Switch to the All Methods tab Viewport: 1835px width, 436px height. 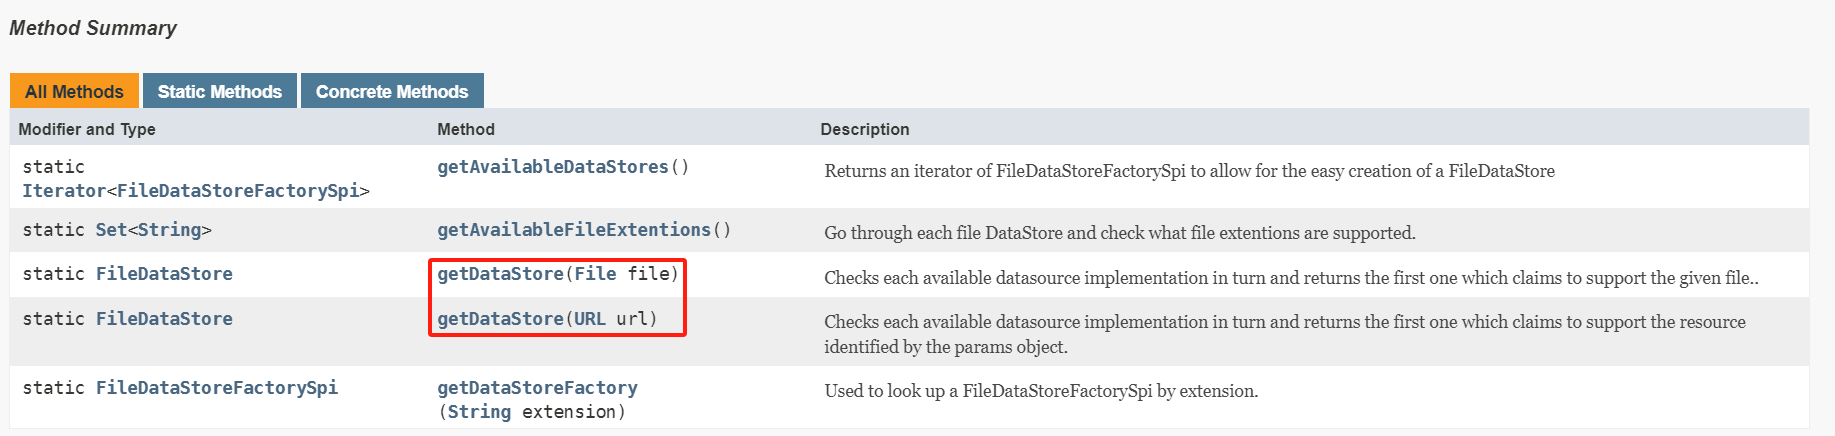point(74,91)
